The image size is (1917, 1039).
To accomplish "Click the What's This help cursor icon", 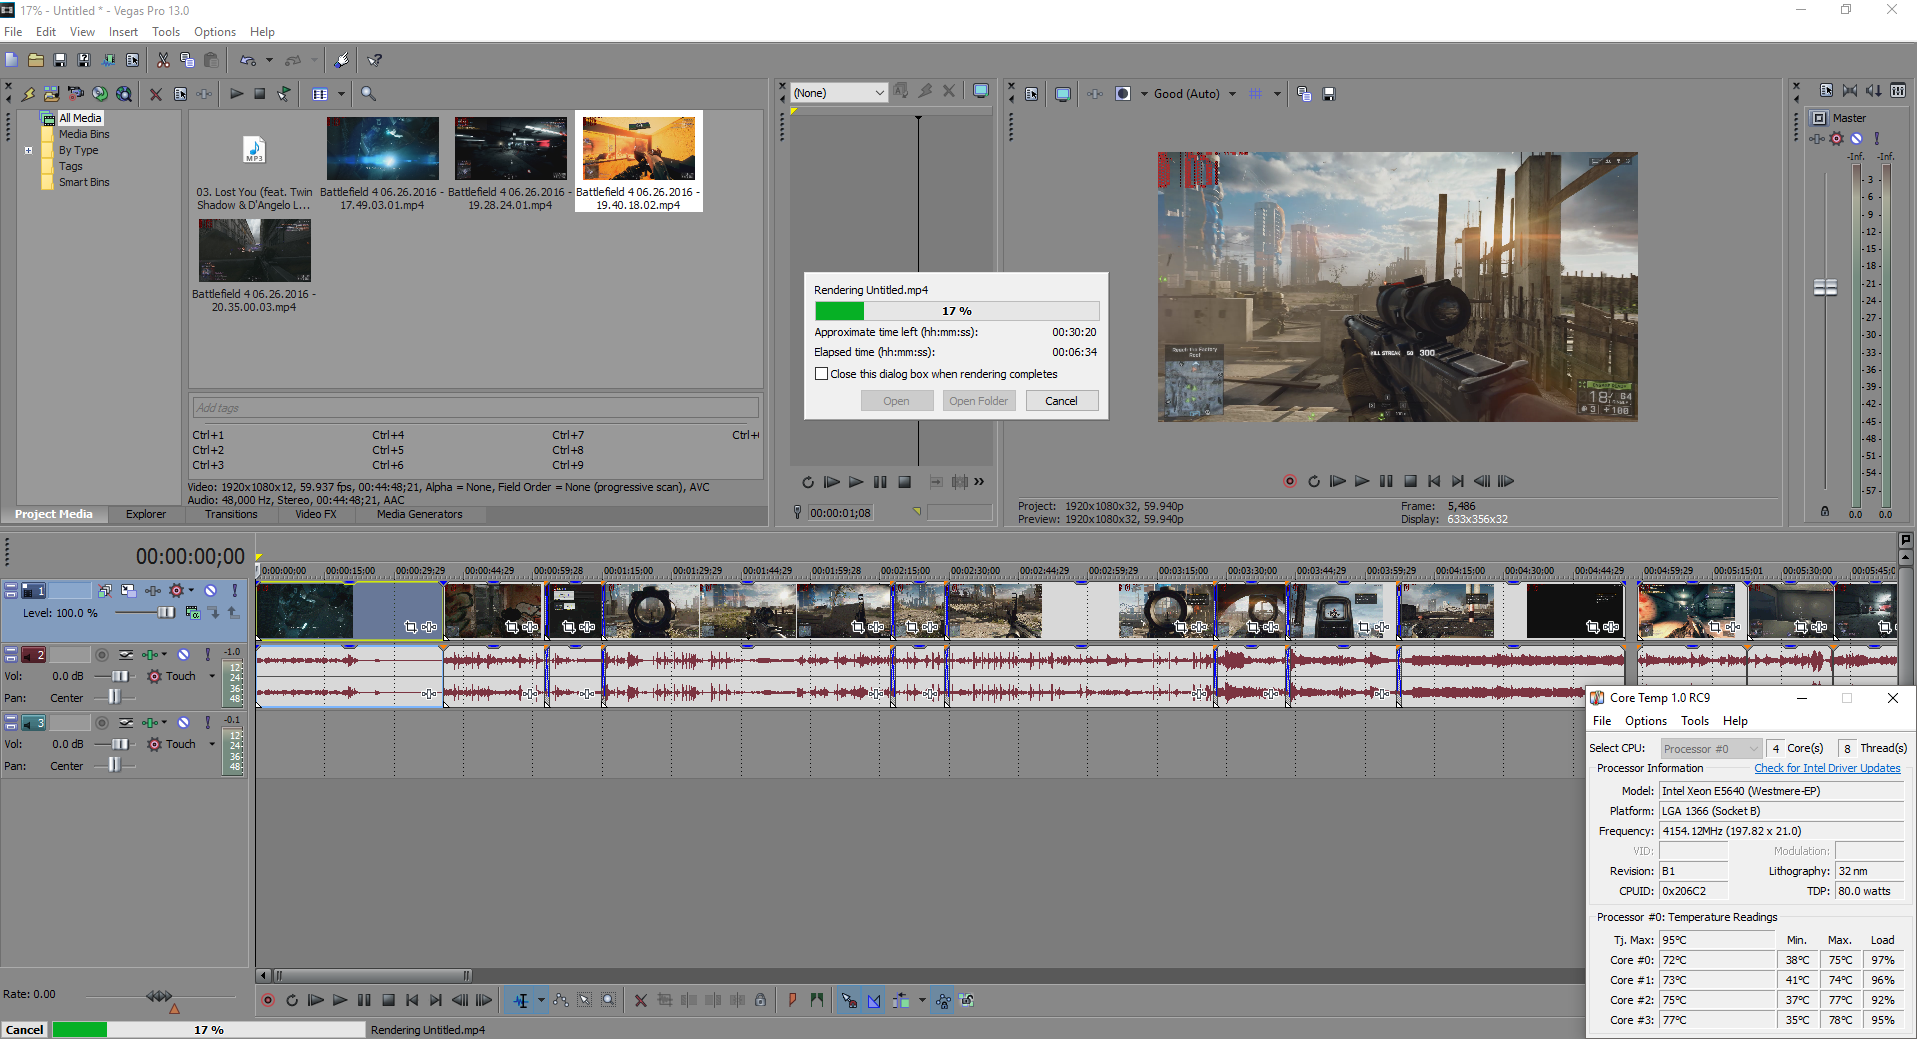I will point(375,60).
